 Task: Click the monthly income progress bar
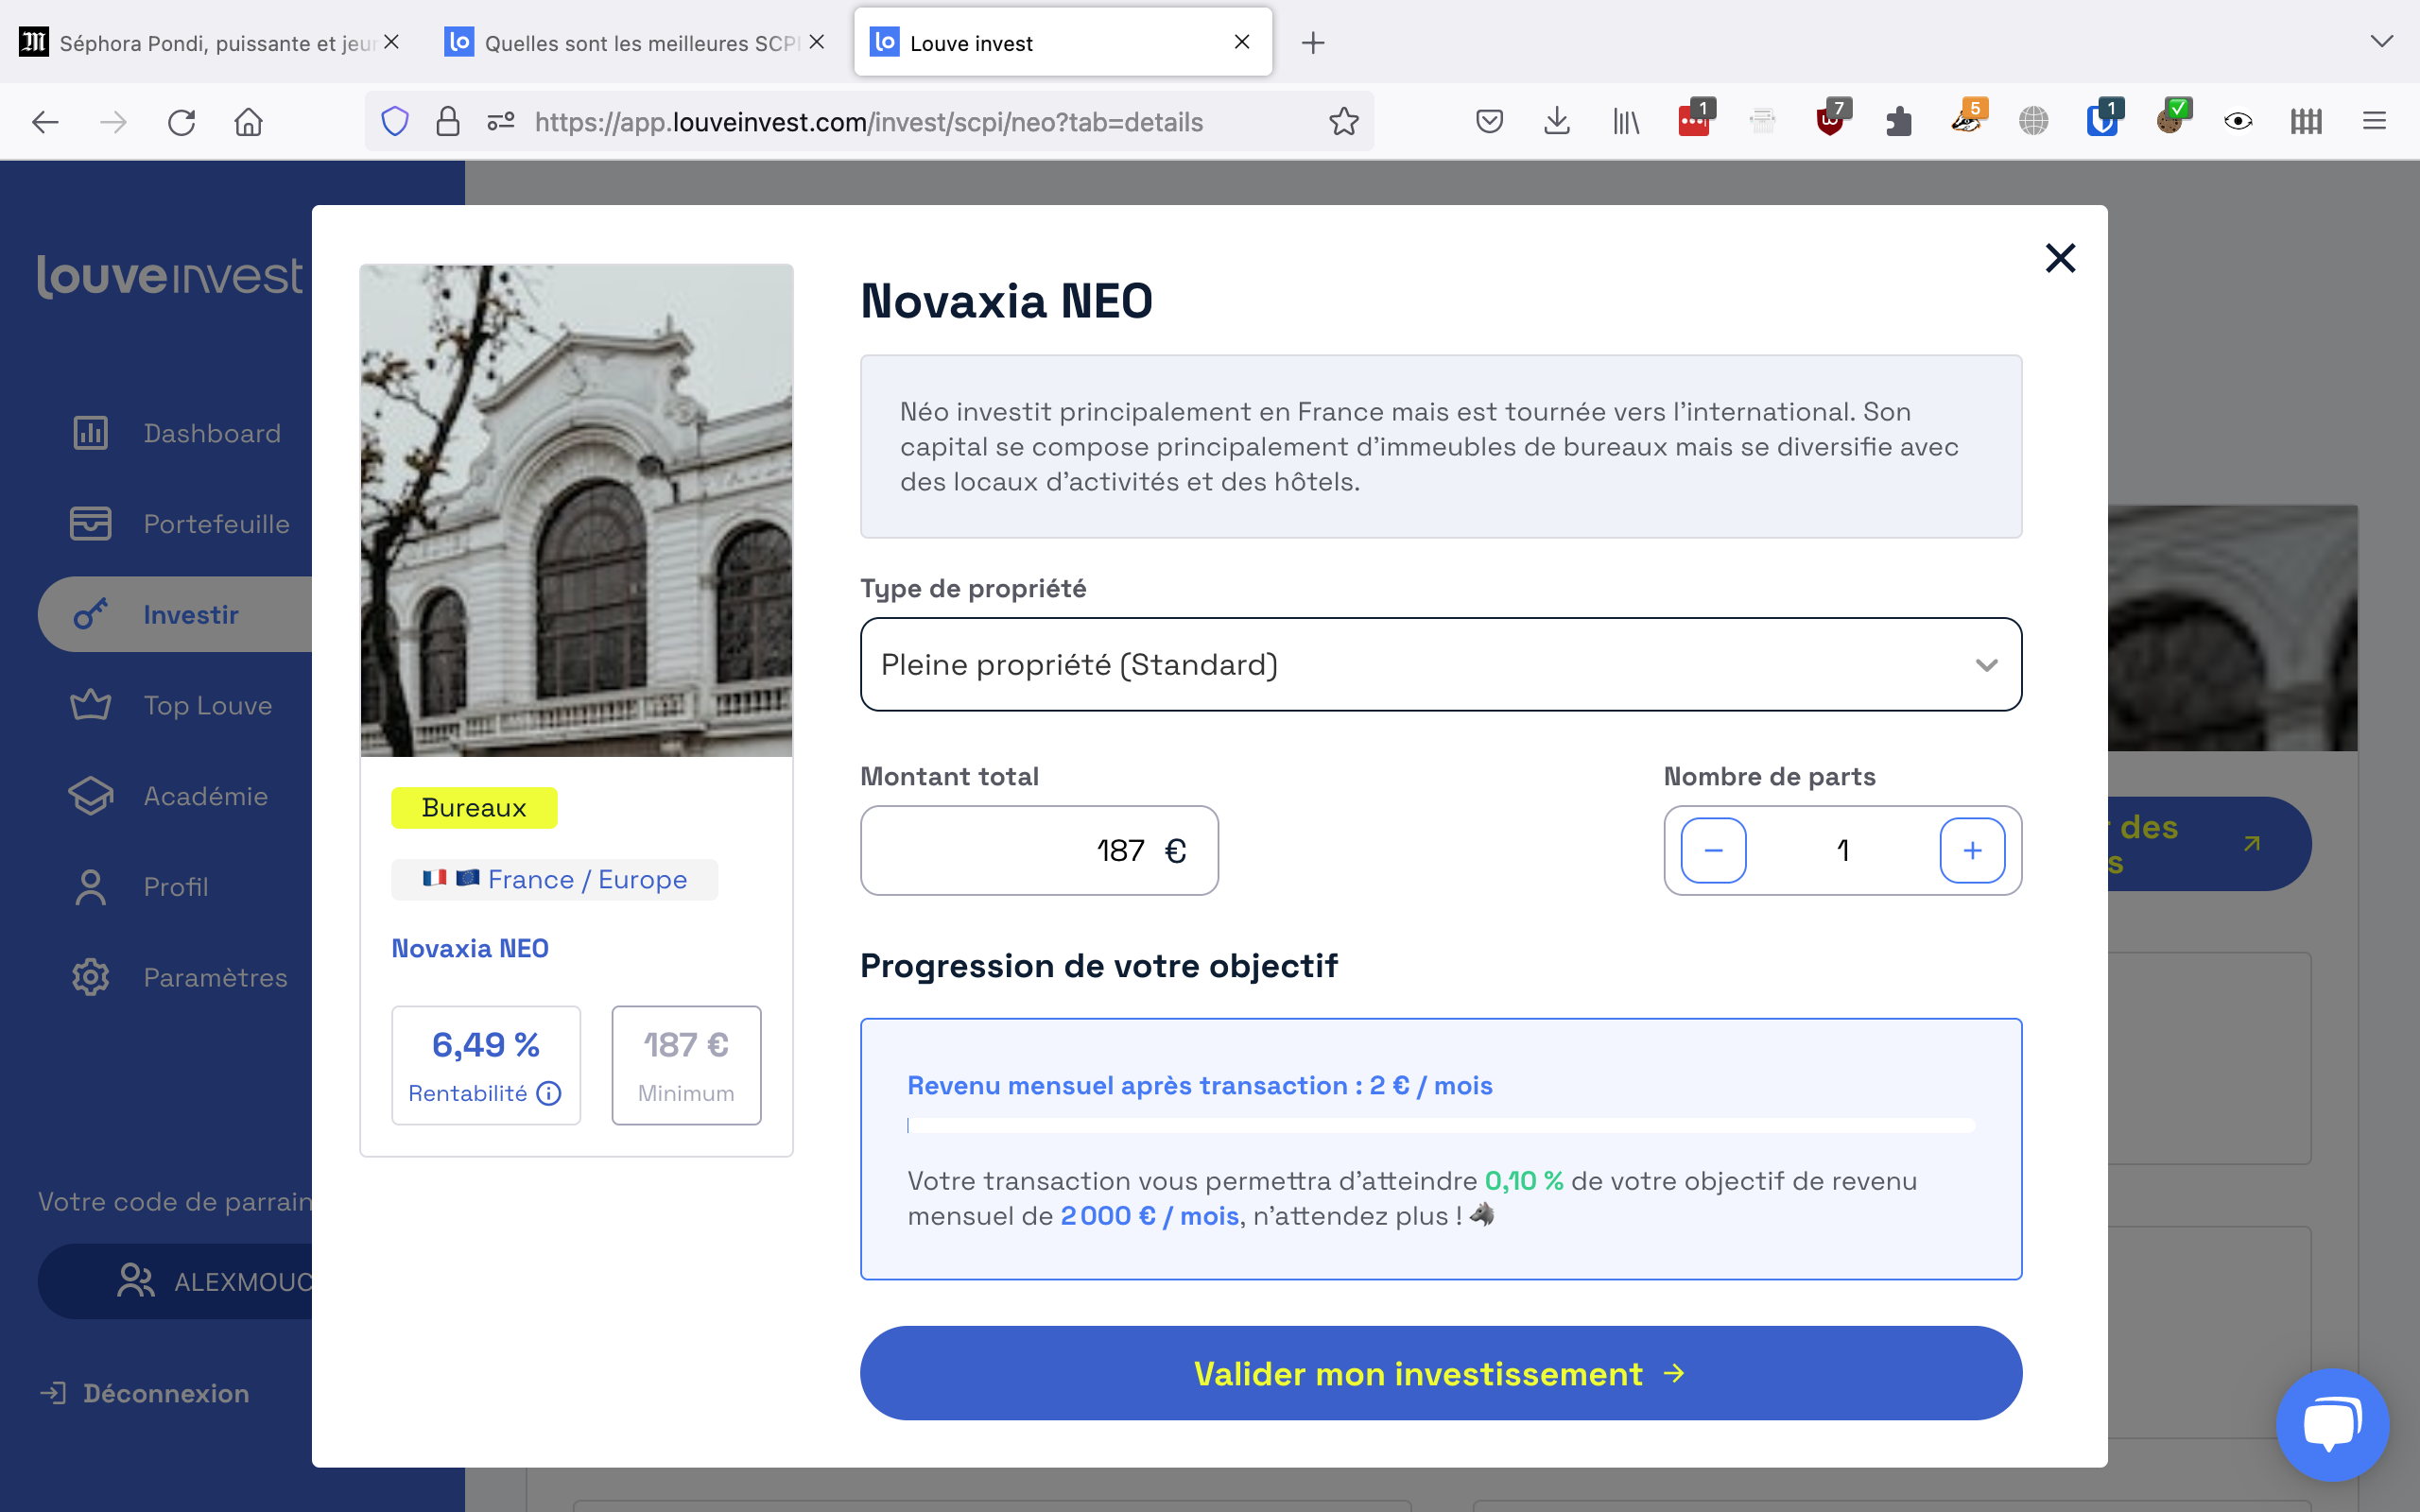coord(1440,1126)
